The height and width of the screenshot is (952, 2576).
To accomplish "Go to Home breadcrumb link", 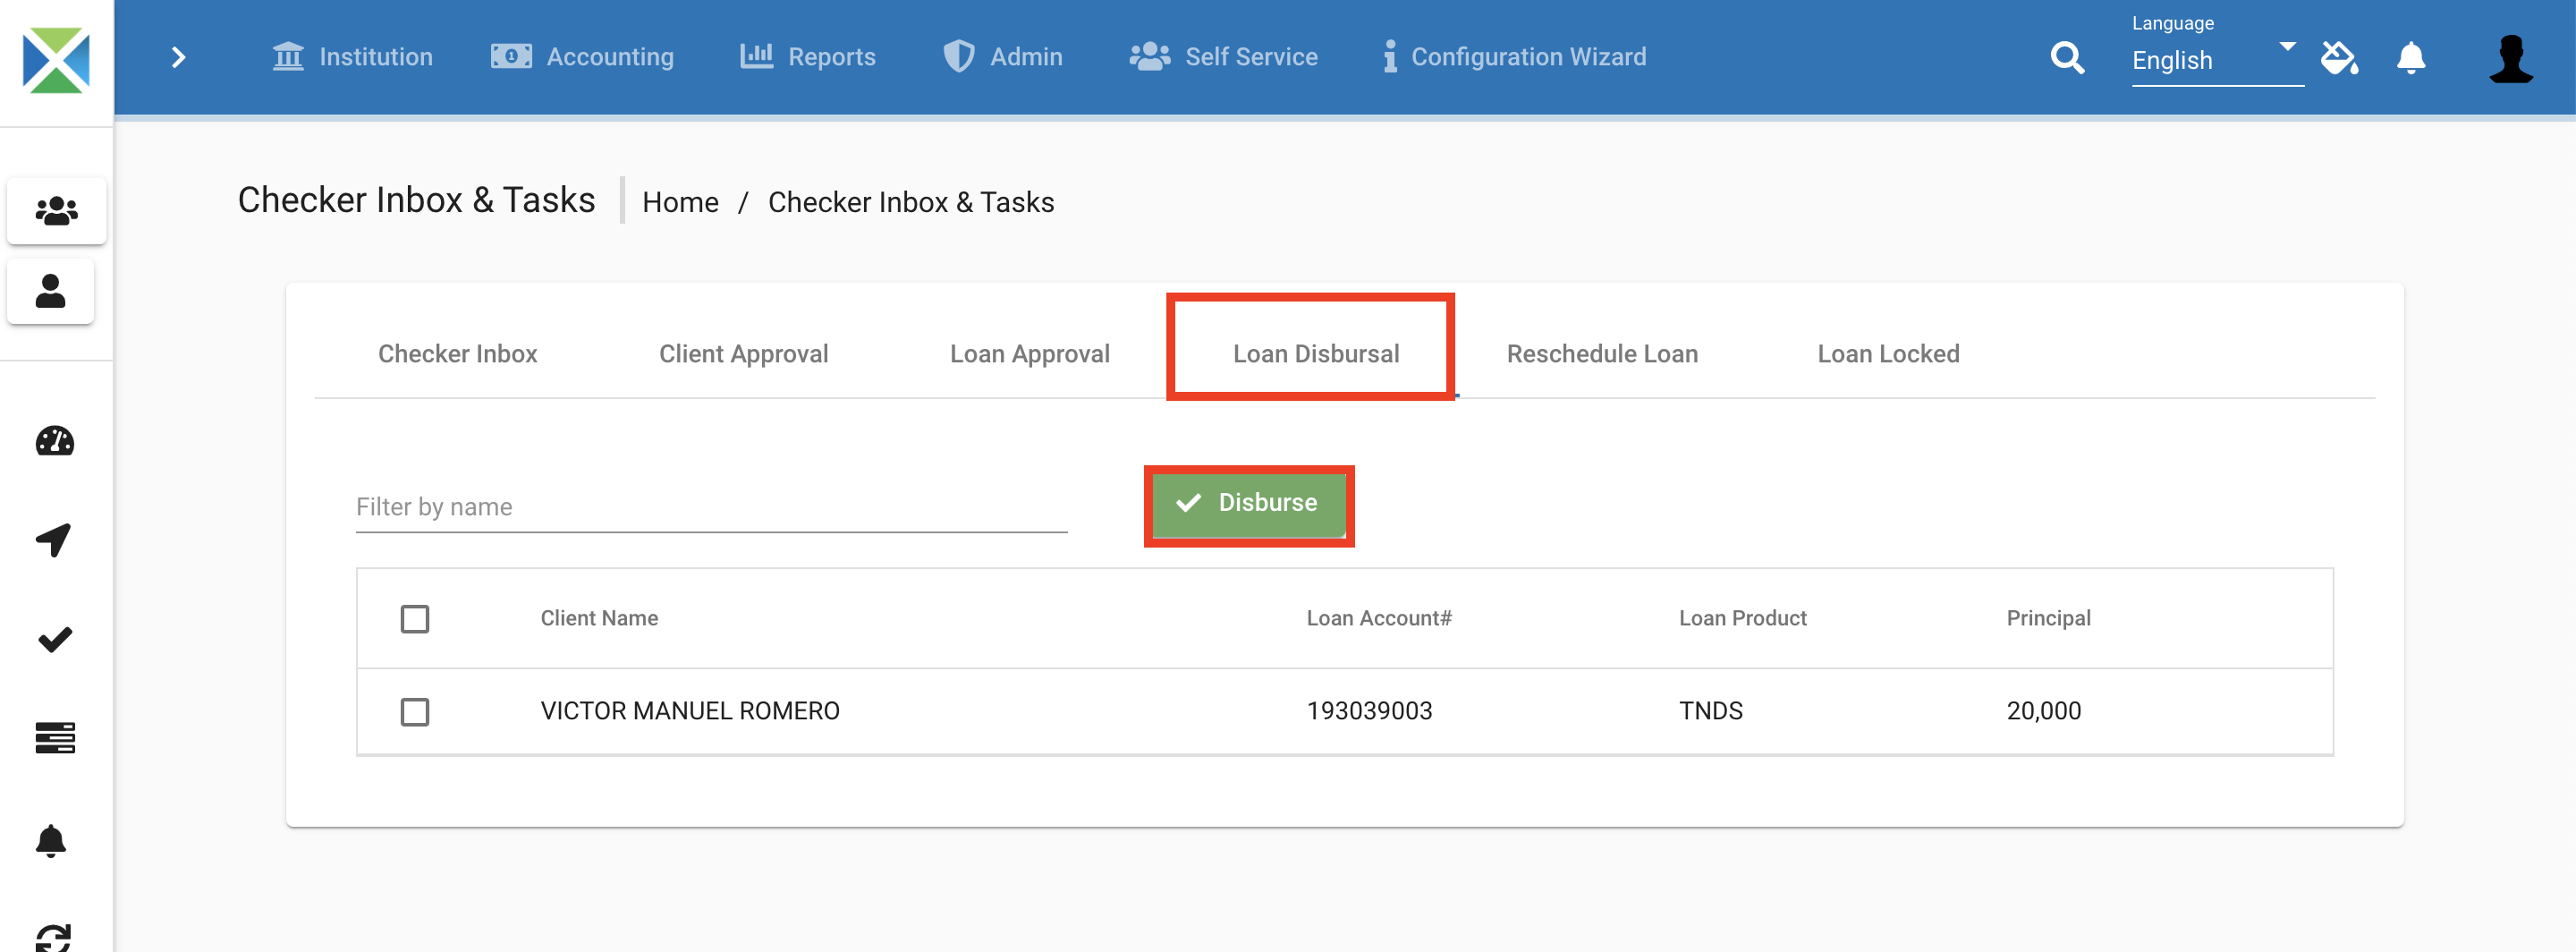I will click(x=680, y=202).
